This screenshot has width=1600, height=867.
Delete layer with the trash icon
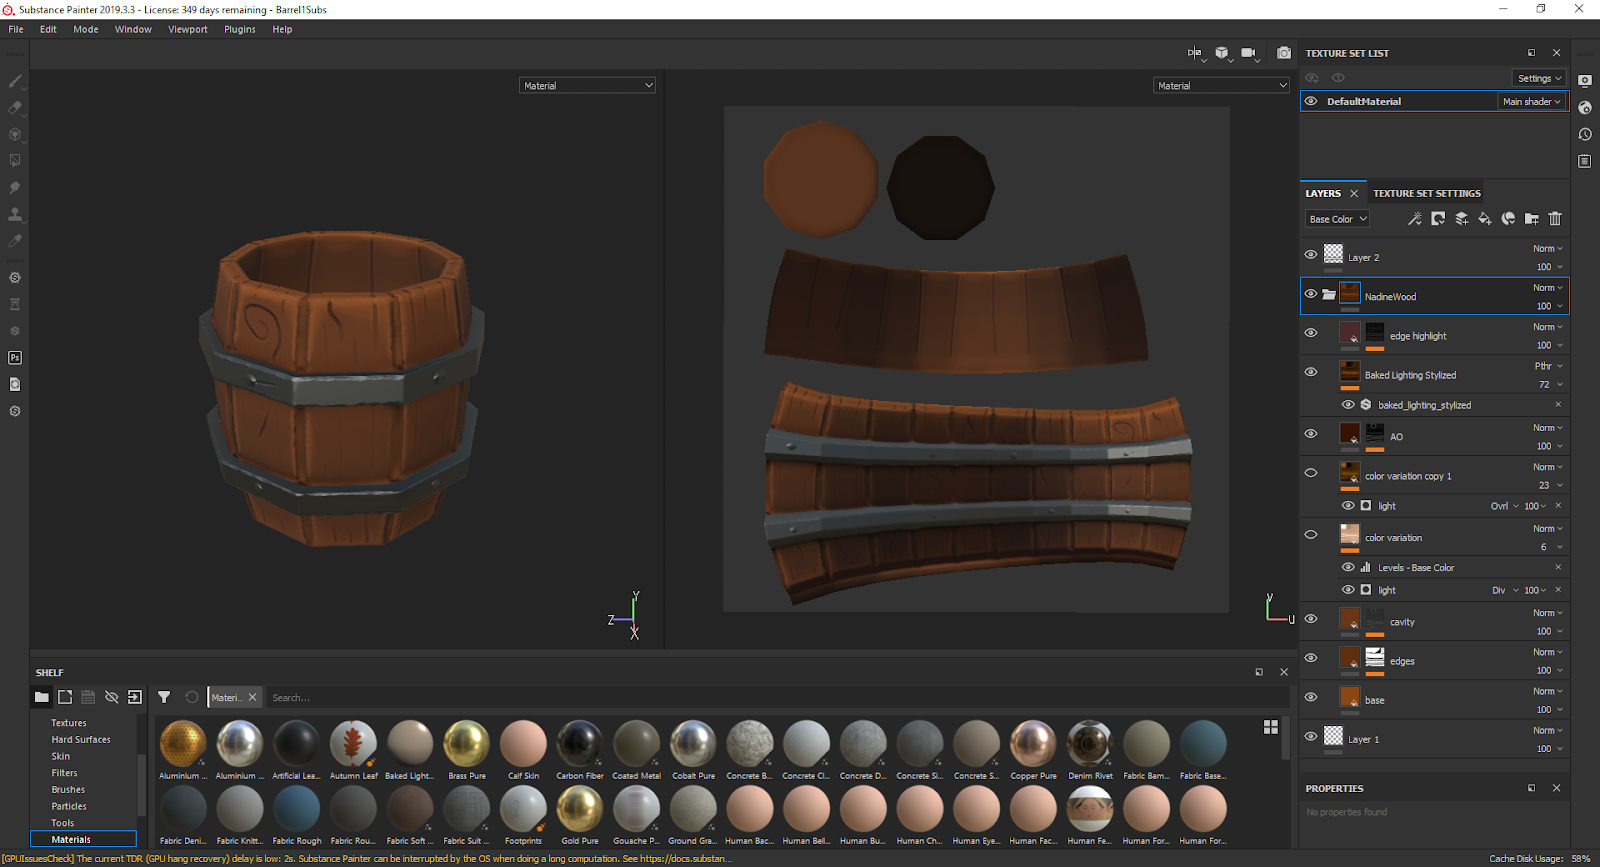[1555, 219]
